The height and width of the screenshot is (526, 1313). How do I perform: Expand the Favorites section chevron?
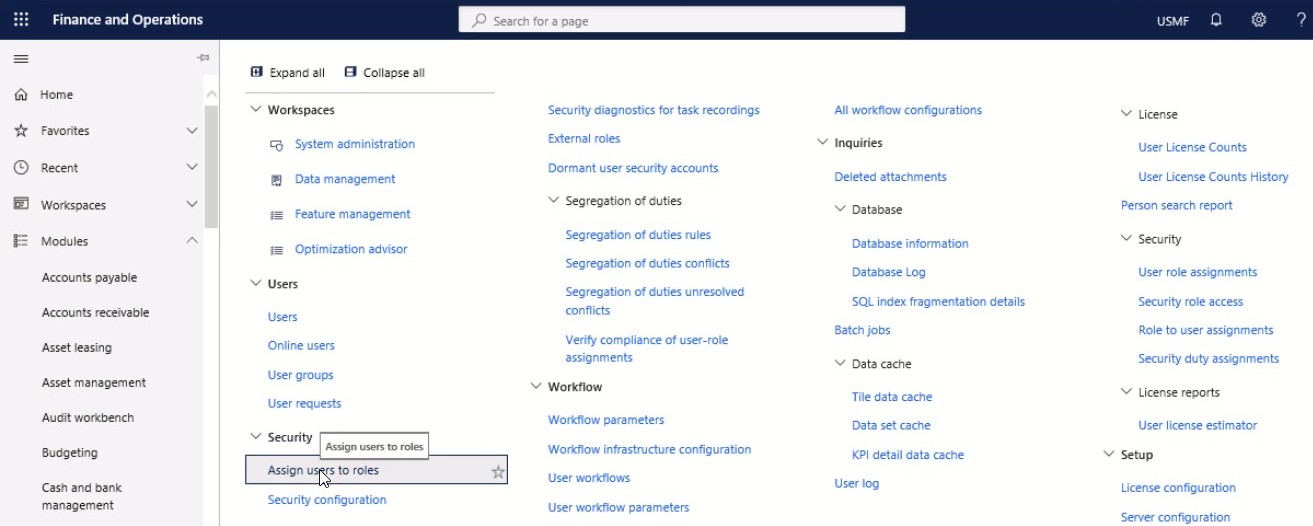pyautogui.click(x=192, y=131)
